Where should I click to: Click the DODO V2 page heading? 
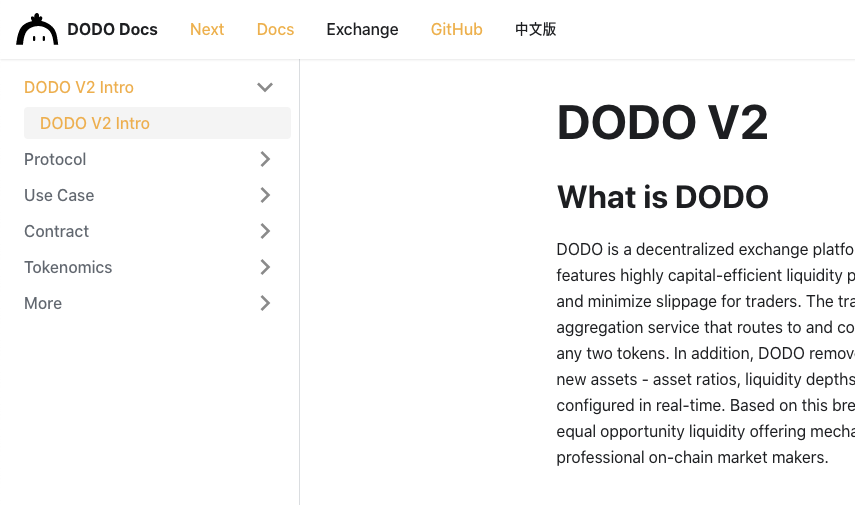point(662,122)
